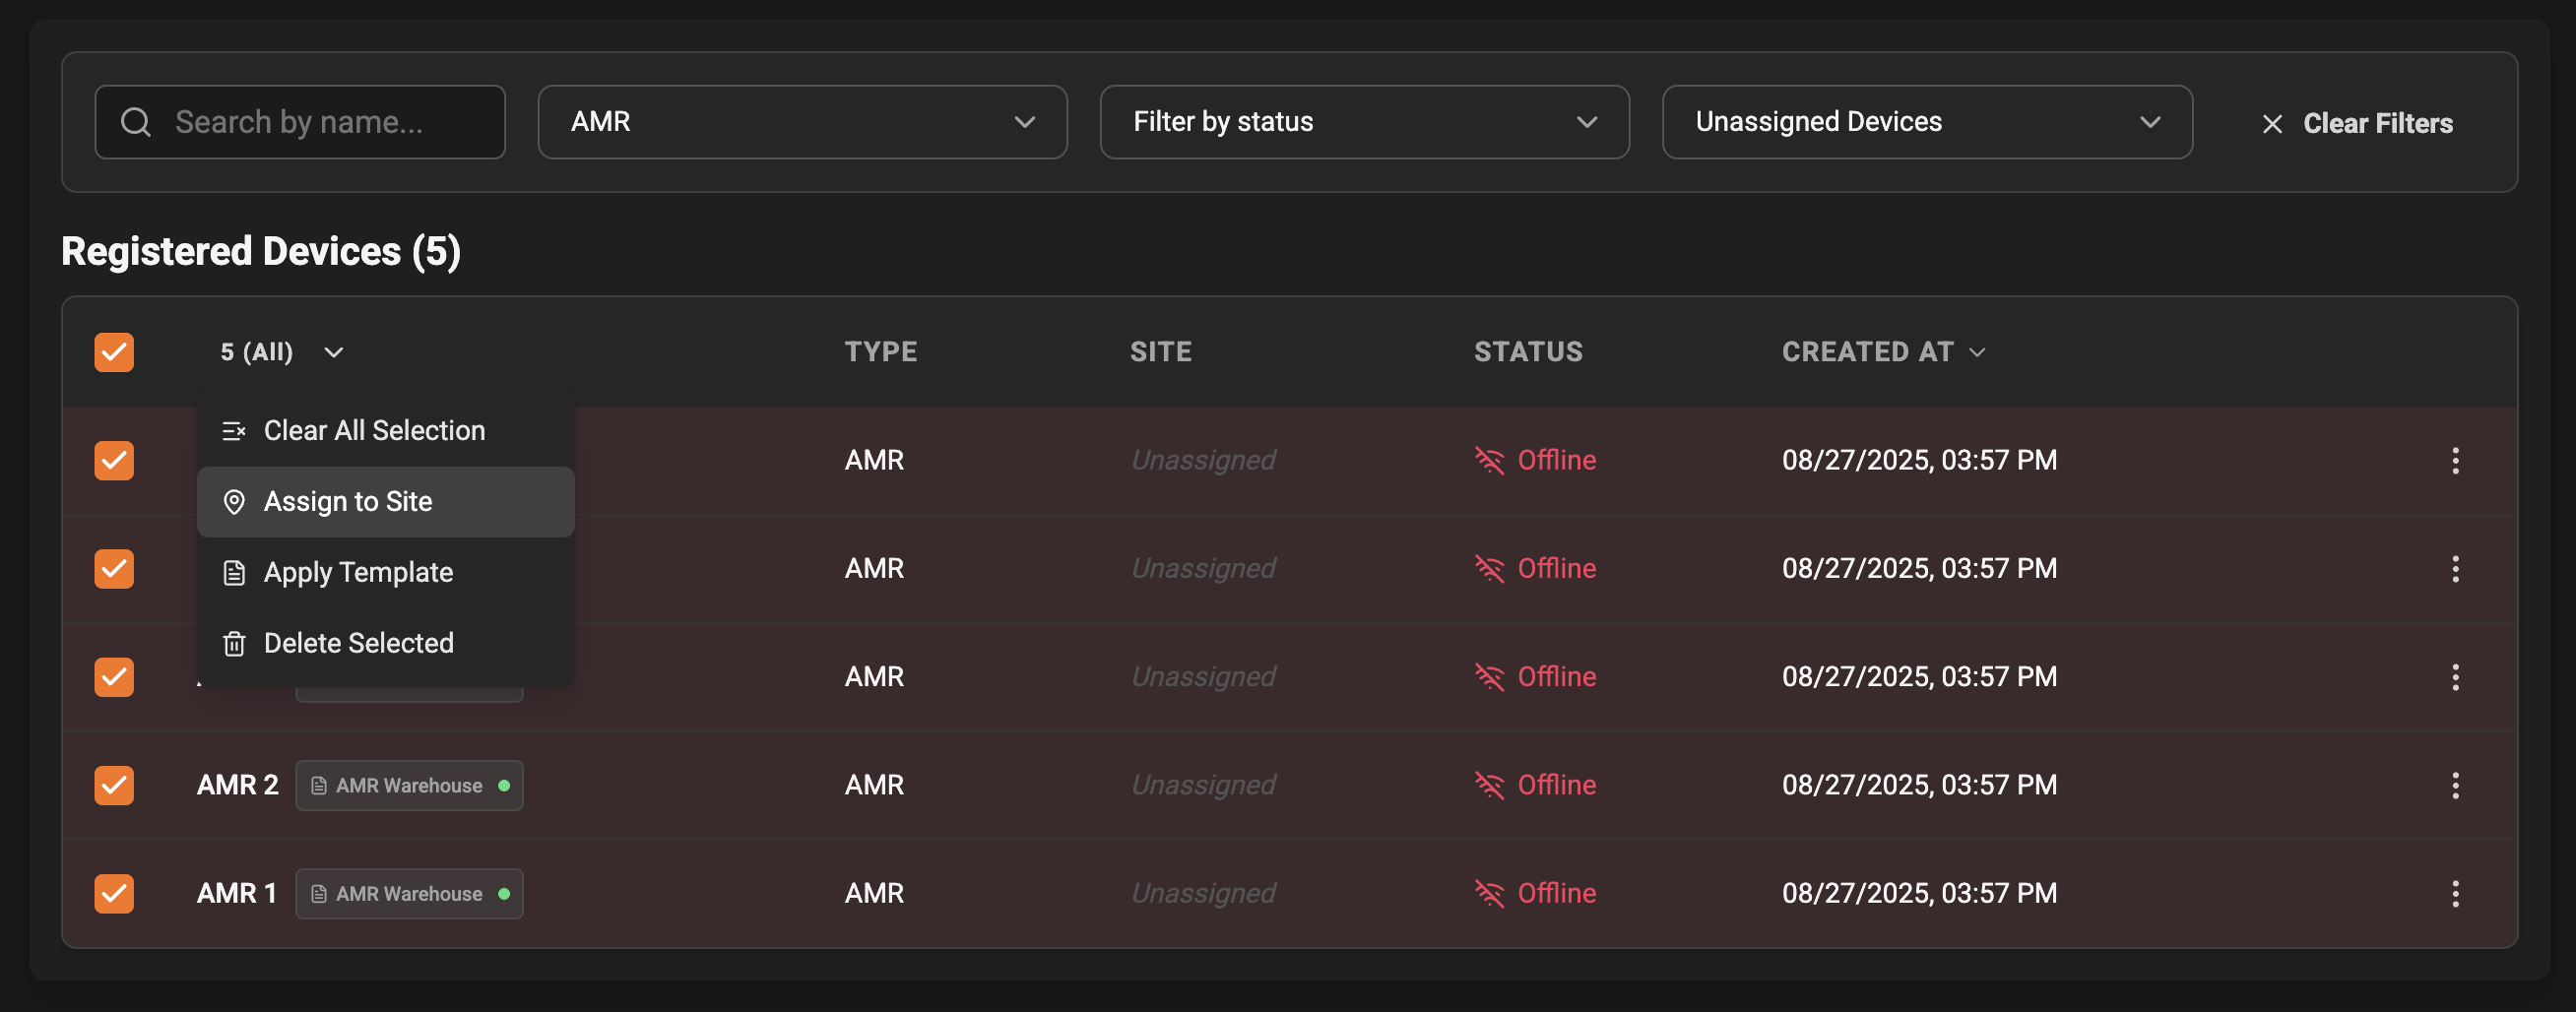The image size is (2576, 1012).
Task: Click the trash icon beside Delete Selected
Action: click(x=235, y=644)
